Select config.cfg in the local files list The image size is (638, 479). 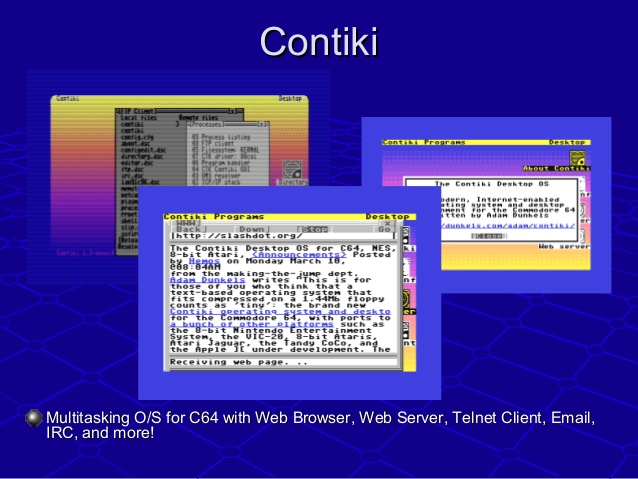coord(137,138)
